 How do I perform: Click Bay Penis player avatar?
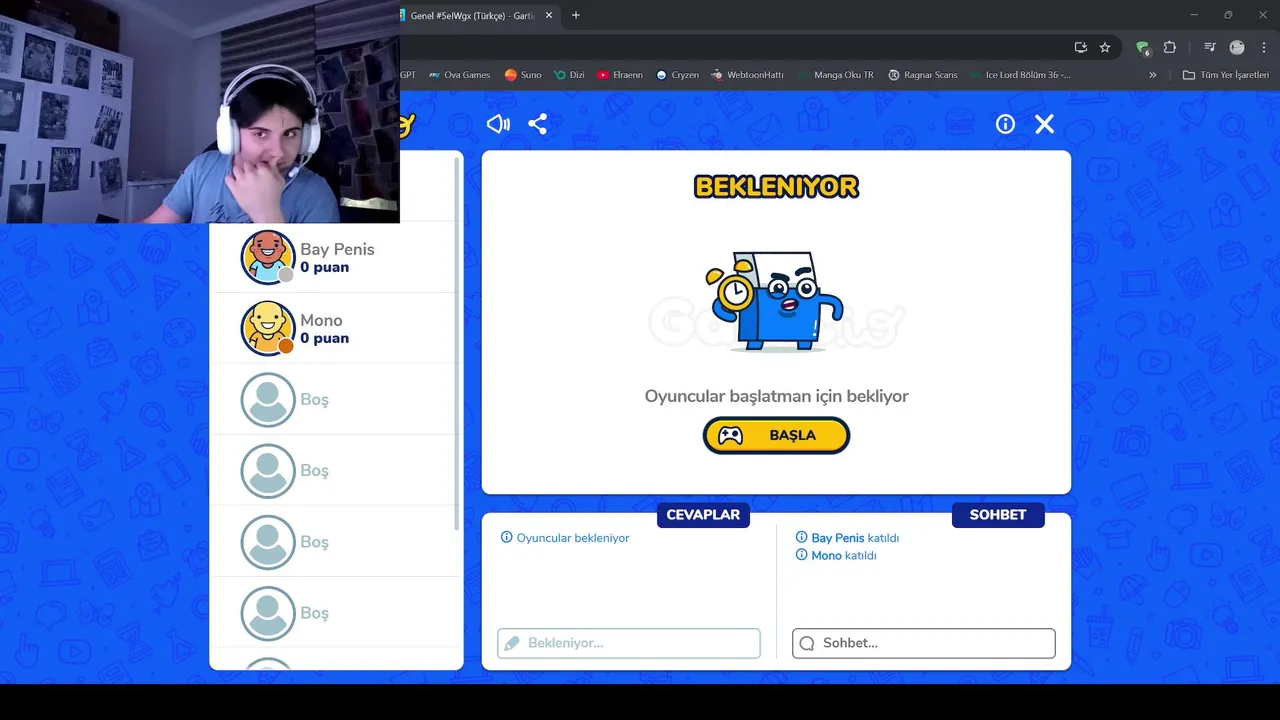coord(267,257)
